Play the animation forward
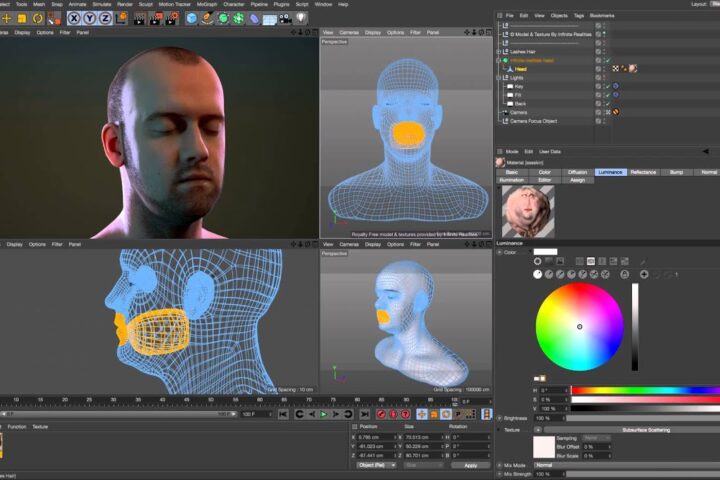This screenshot has height=480, width=720. pyautogui.click(x=324, y=414)
